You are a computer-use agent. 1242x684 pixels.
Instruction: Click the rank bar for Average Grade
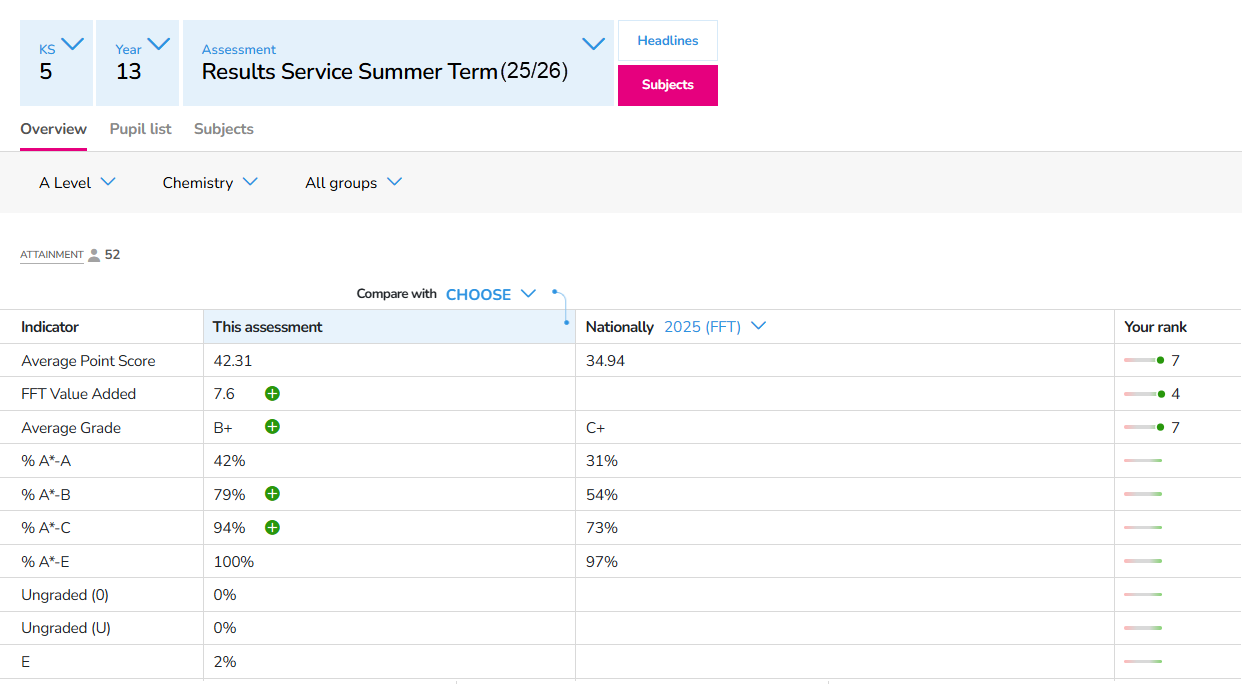1144,427
